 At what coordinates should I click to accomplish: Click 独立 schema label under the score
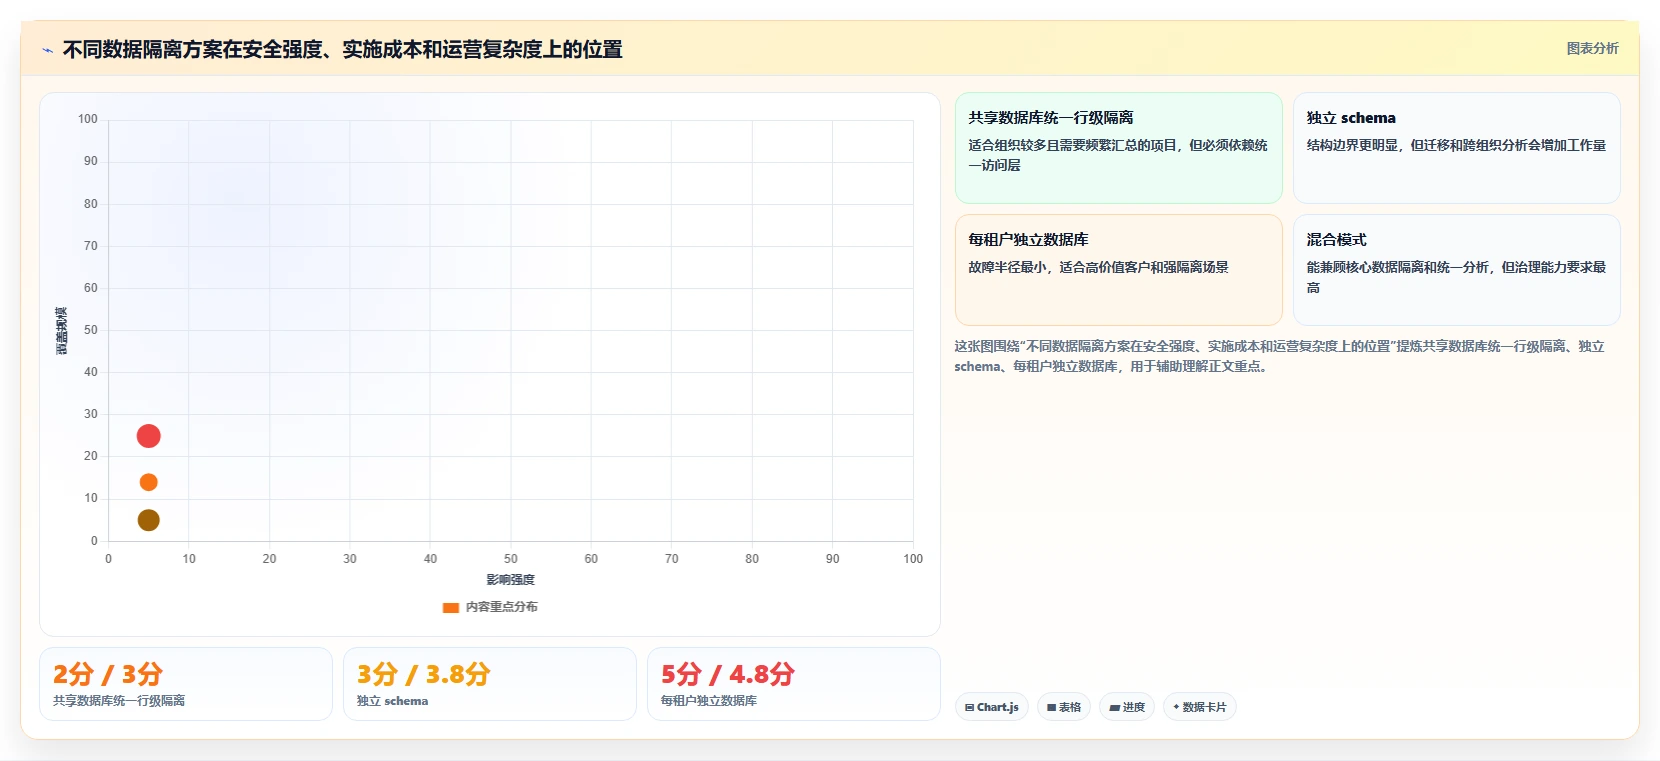click(x=392, y=701)
